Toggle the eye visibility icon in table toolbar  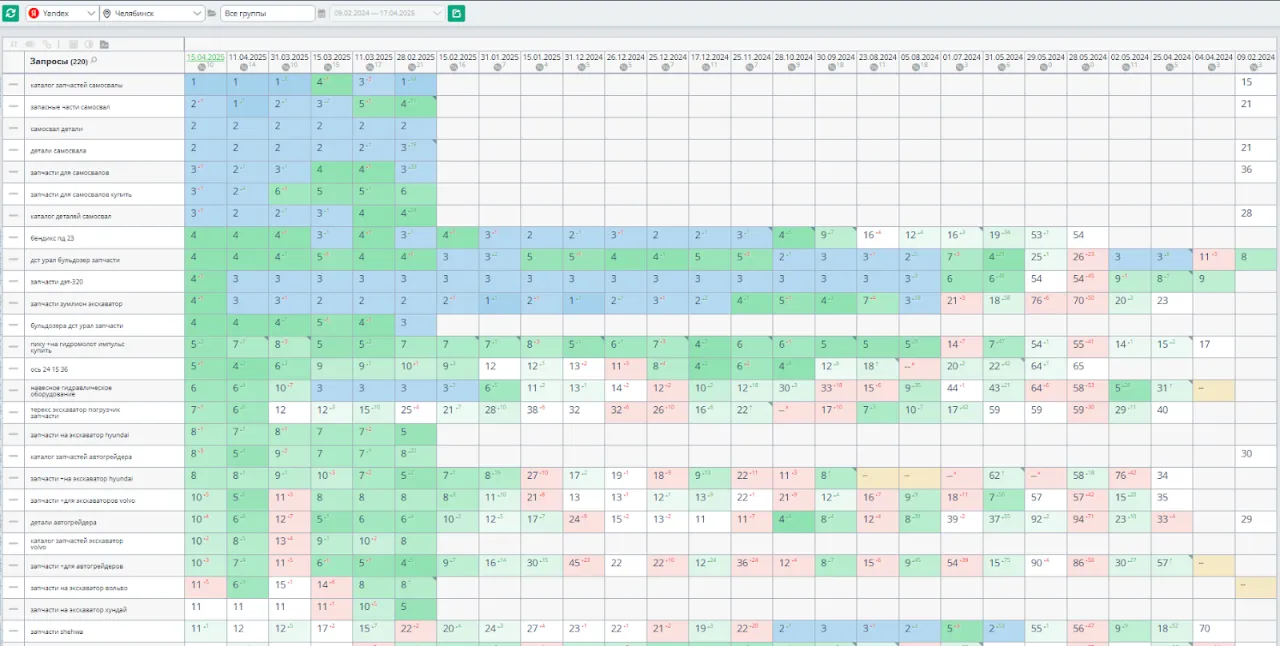(29, 45)
